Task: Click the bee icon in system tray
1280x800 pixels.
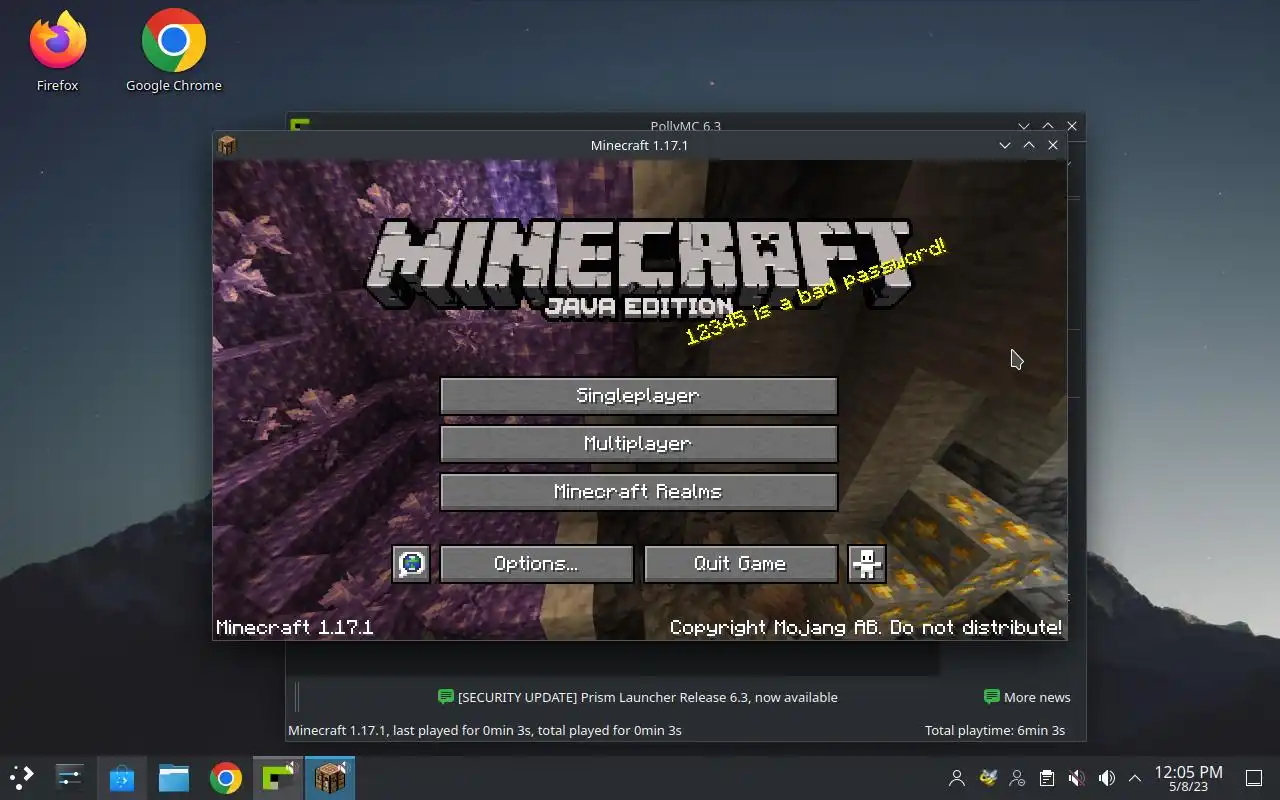Action: [987, 777]
